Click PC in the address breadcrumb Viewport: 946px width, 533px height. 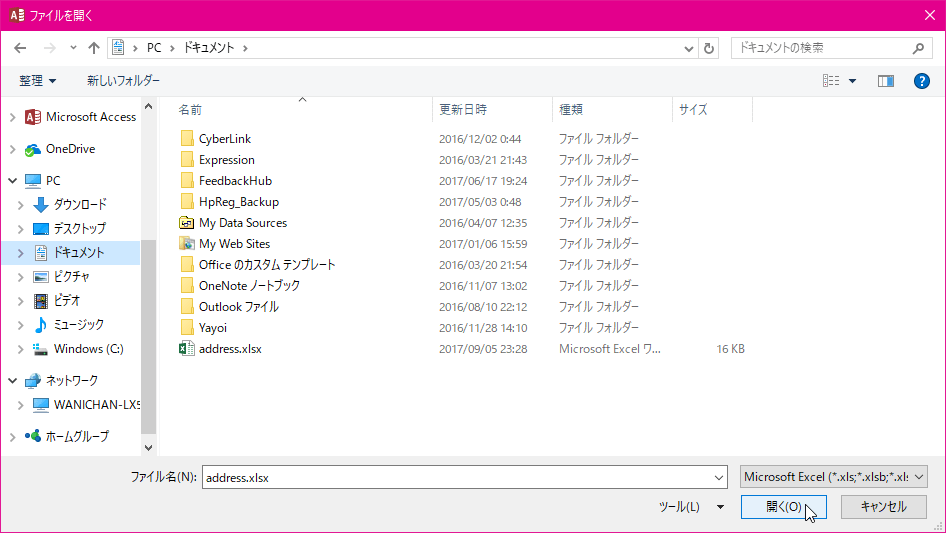pos(154,48)
